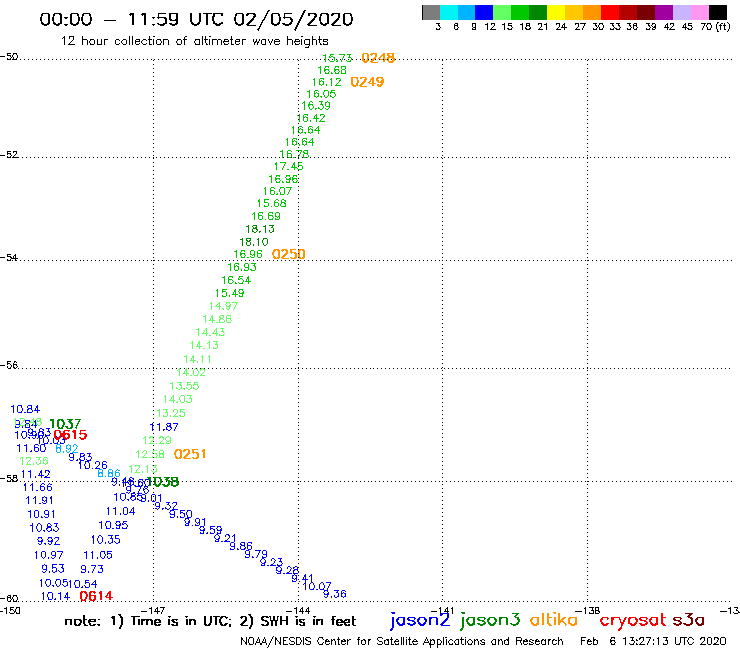The image size is (740, 650).
Task: Click the orange 0251 time stamp
Action: point(190,454)
